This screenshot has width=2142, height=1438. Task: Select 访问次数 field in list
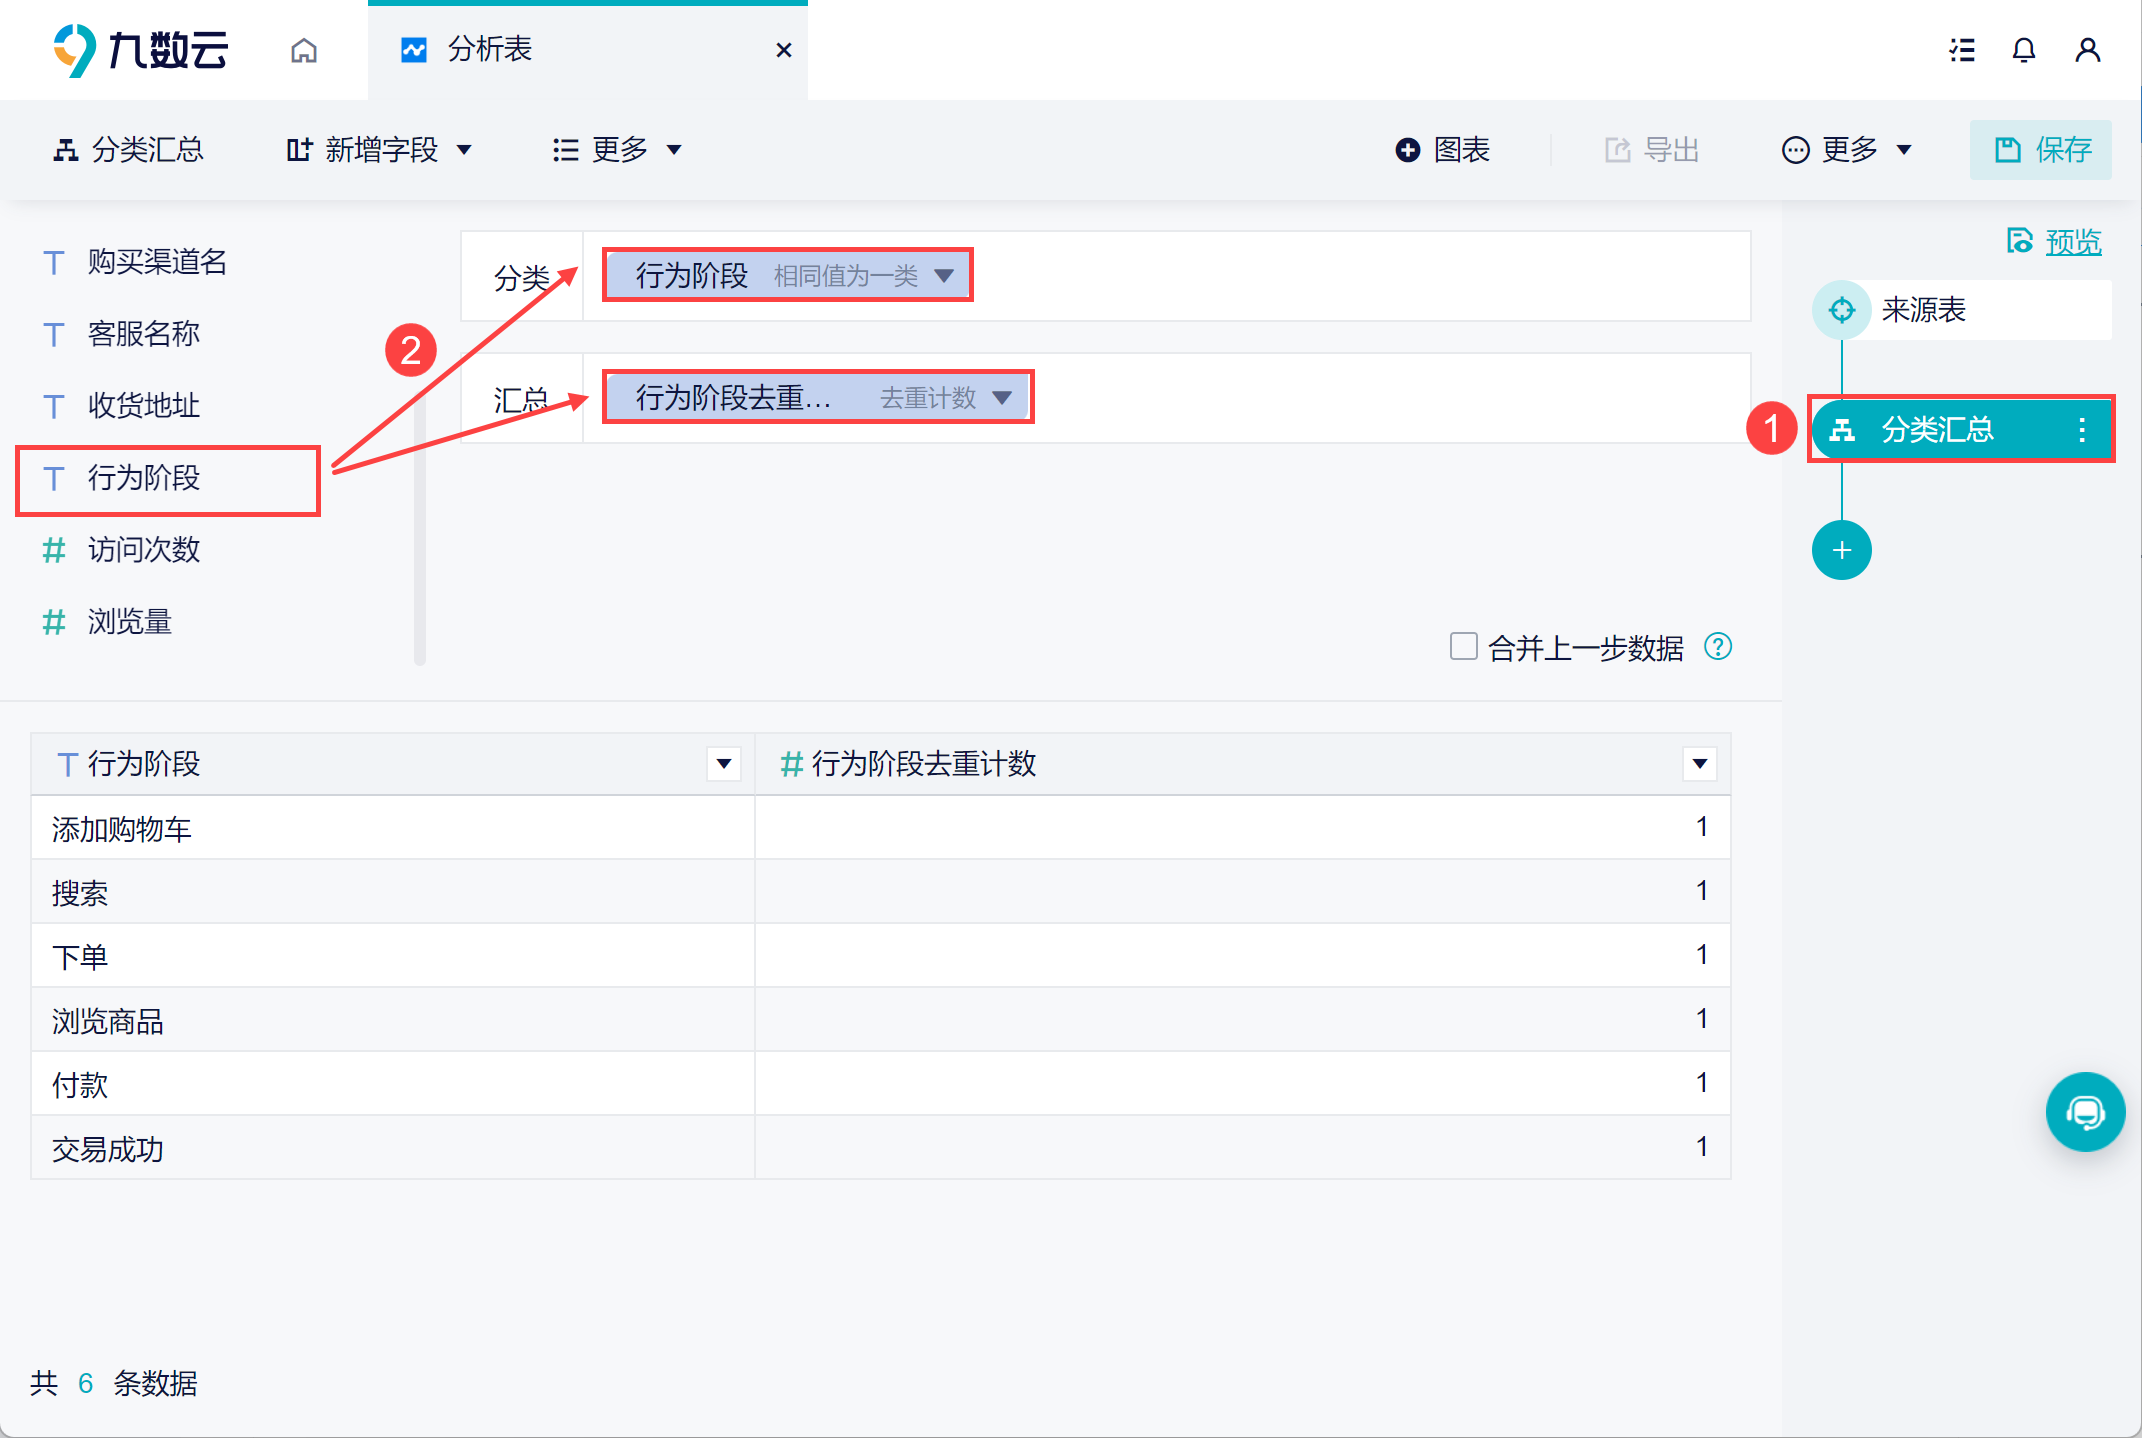click(x=144, y=550)
